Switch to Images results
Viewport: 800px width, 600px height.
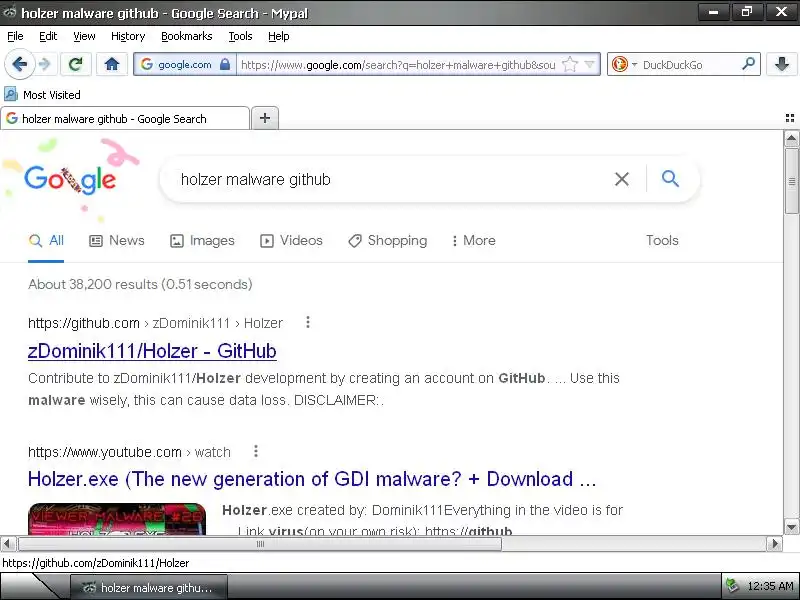click(x=202, y=240)
